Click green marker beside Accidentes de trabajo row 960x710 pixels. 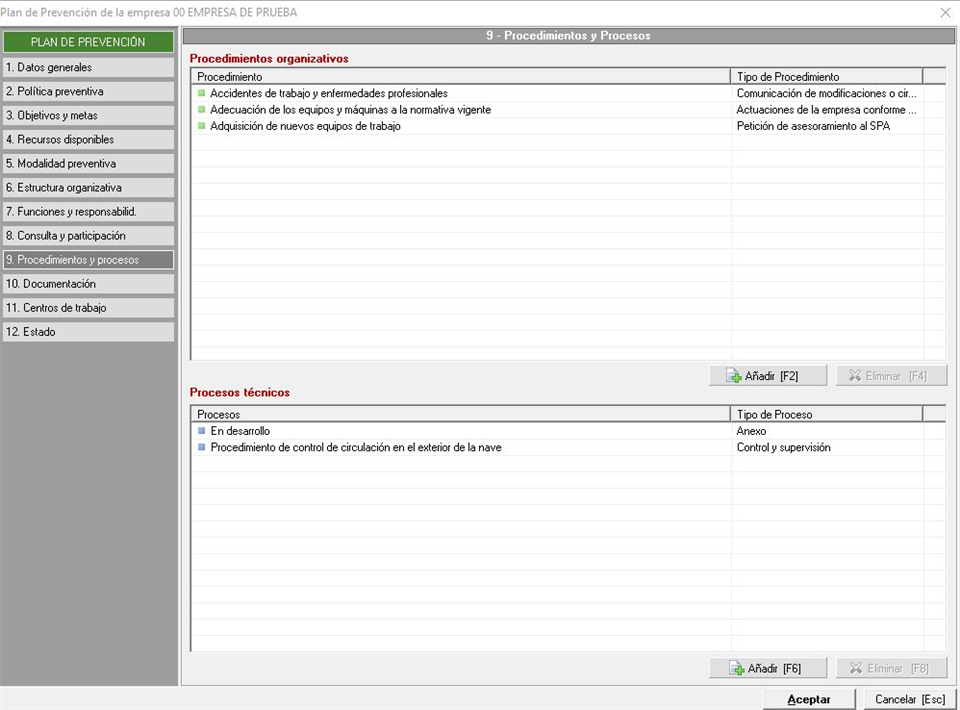click(x=201, y=93)
